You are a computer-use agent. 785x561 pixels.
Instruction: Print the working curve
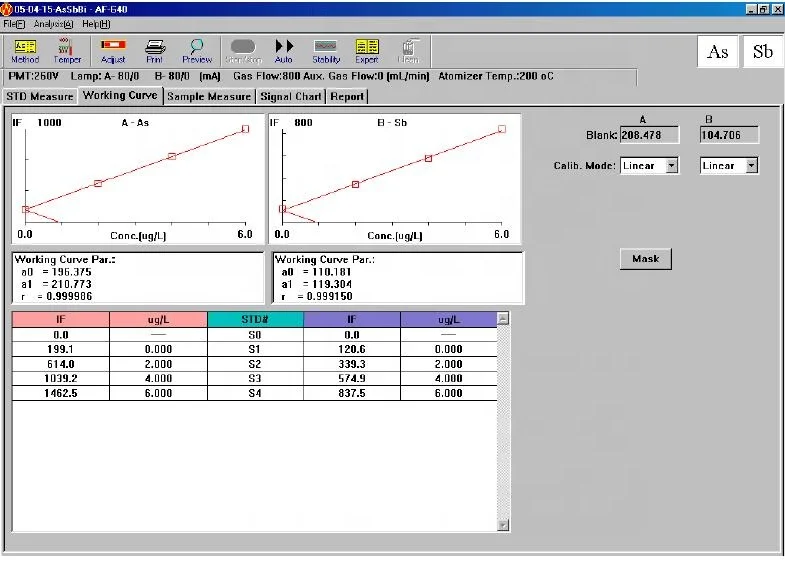pyautogui.click(x=155, y=51)
